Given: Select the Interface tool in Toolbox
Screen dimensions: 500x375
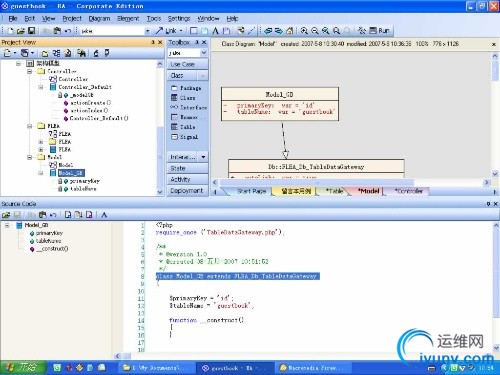Looking at the screenshot, I should 189,107.
